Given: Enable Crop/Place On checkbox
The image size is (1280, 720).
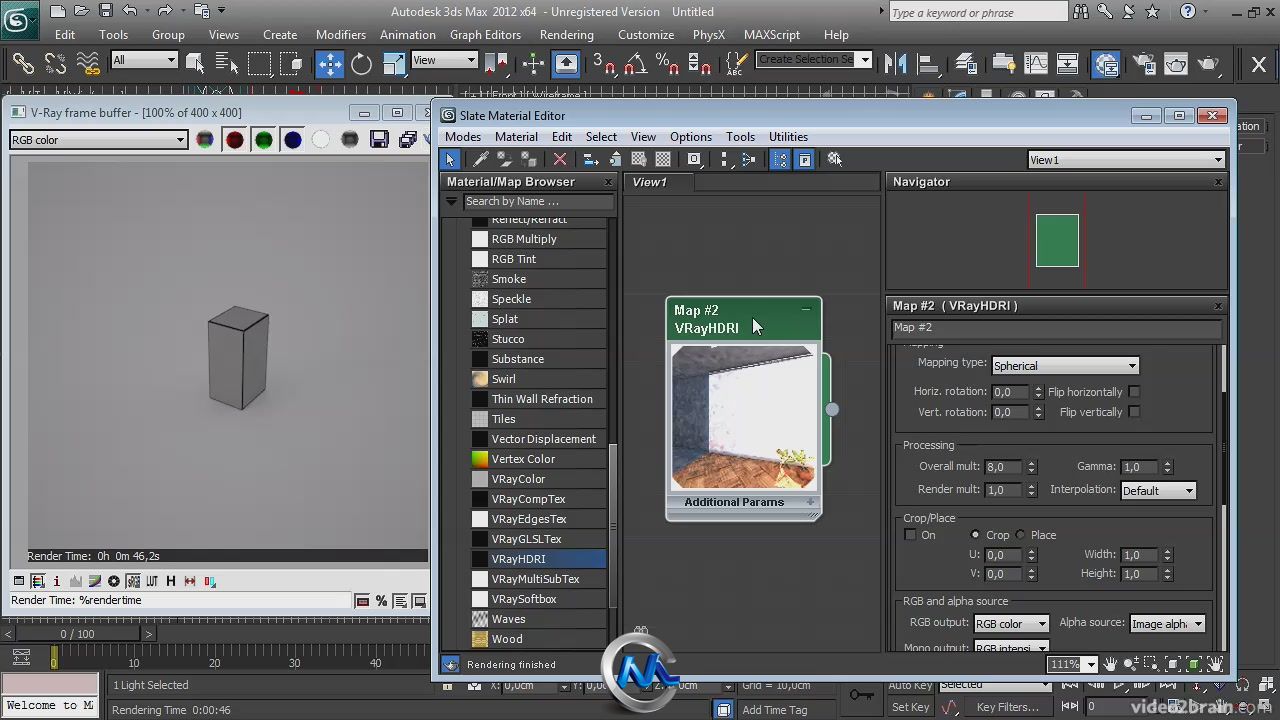Looking at the screenshot, I should 910,535.
